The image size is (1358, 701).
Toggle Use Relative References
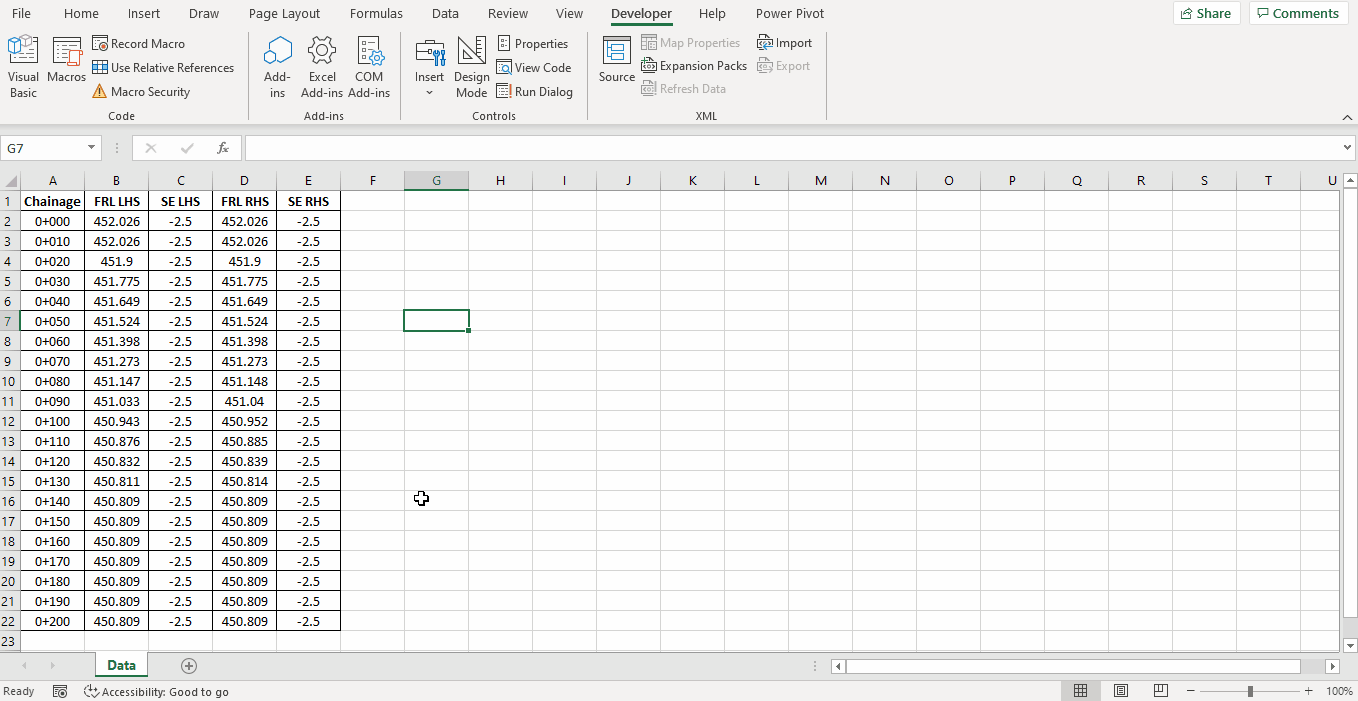point(163,68)
